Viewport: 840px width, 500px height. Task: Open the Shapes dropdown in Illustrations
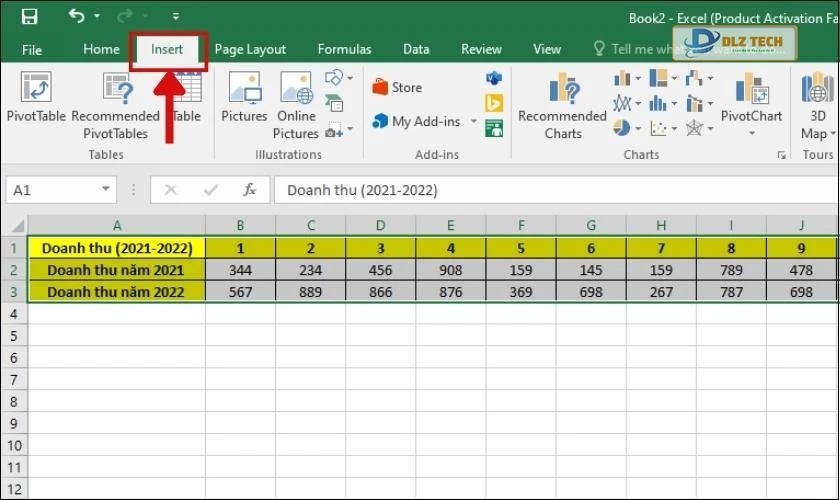(x=348, y=78)
